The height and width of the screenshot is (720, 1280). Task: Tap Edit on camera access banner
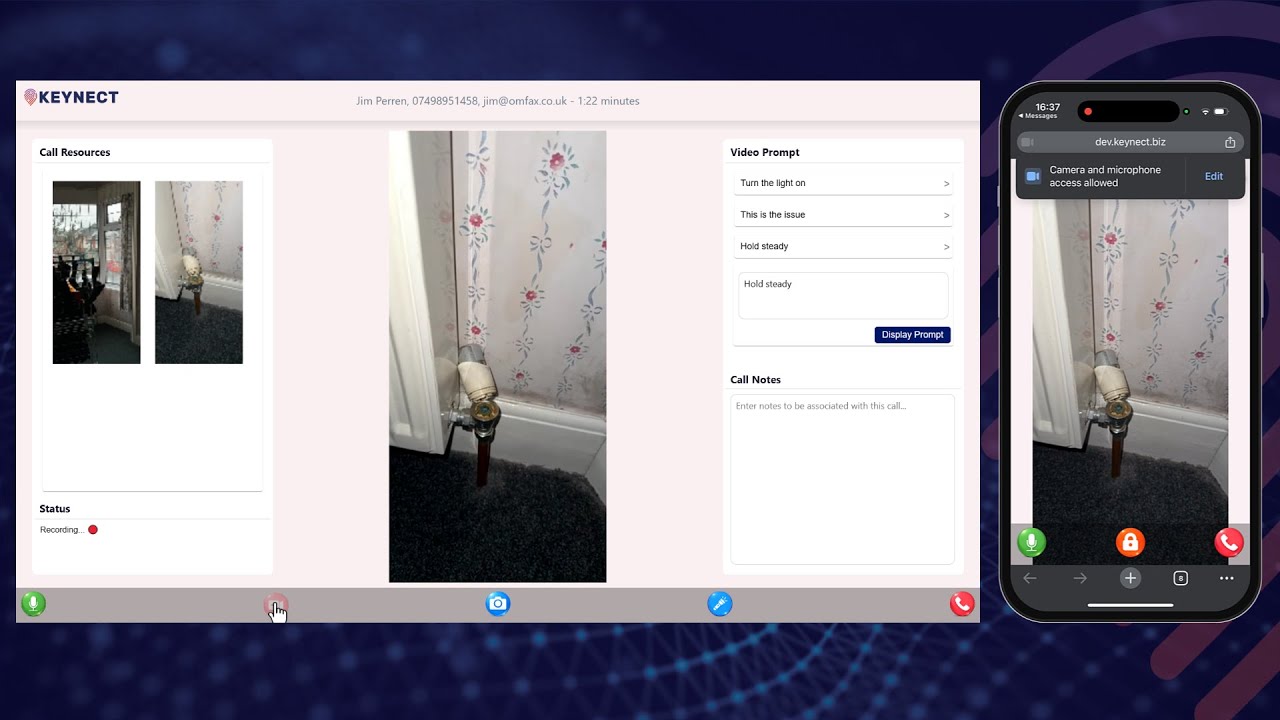click(1214, 176)
